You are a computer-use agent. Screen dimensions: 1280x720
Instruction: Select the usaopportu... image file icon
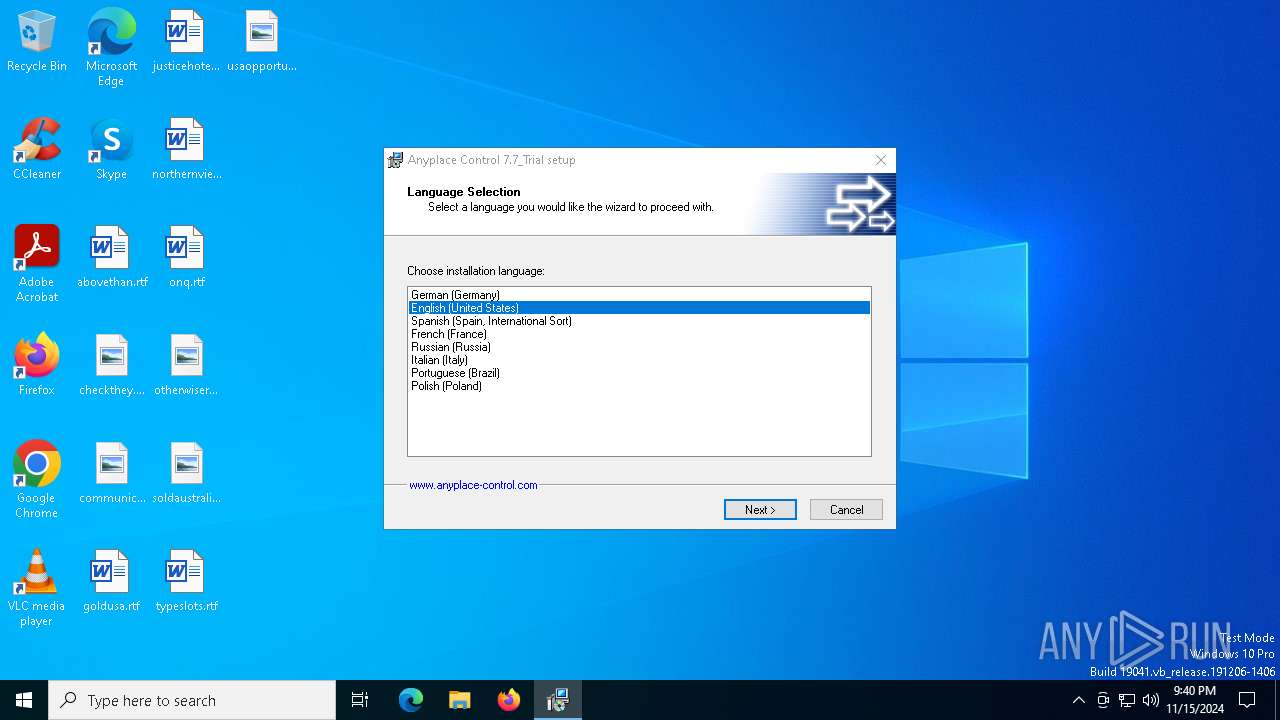[x=261, y=42]
